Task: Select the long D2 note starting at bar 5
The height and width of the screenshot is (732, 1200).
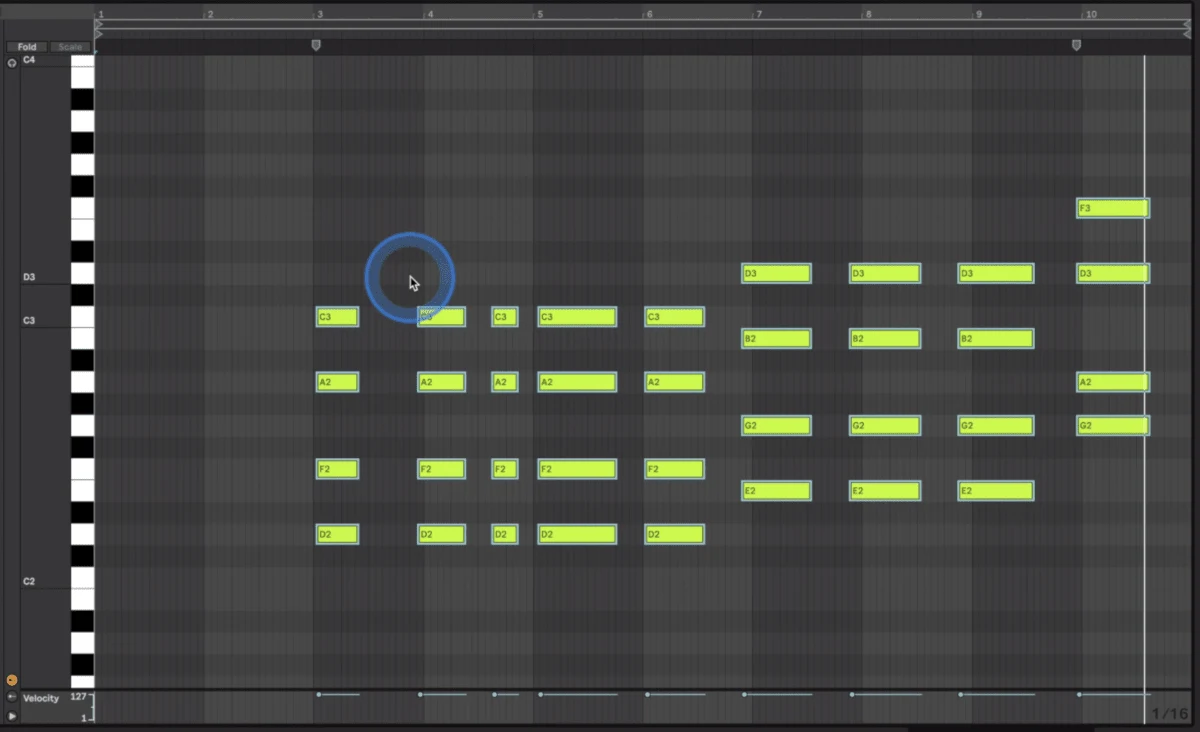Action: (577, 534)
